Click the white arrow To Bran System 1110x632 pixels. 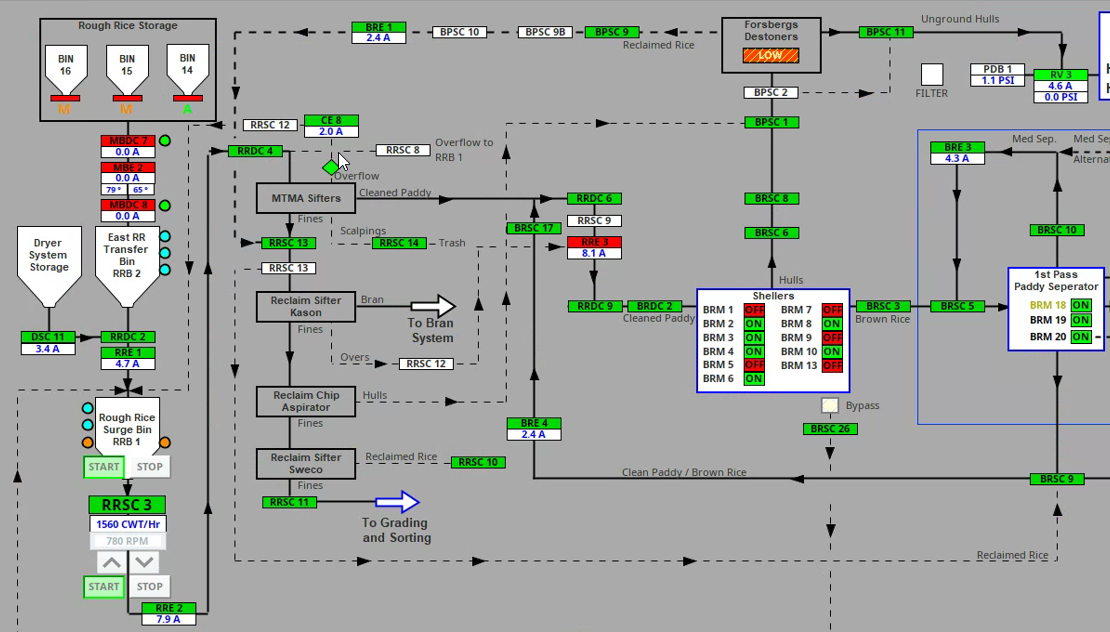coord(433,306)
